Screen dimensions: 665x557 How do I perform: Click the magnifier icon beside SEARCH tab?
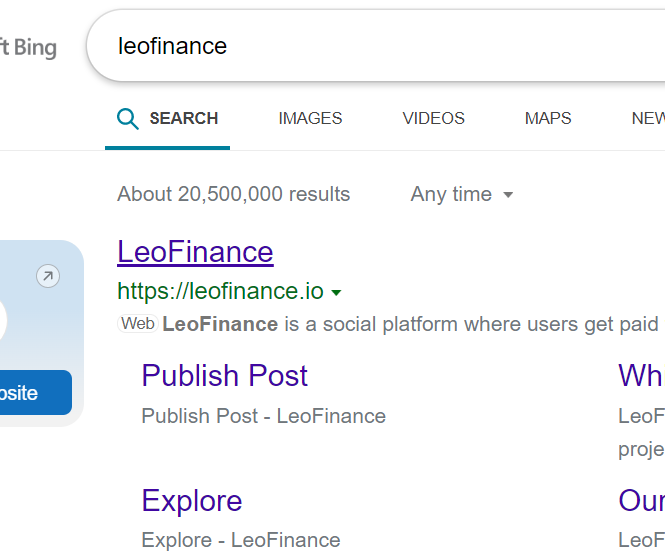pyautogui.click(x=128, y=118)
